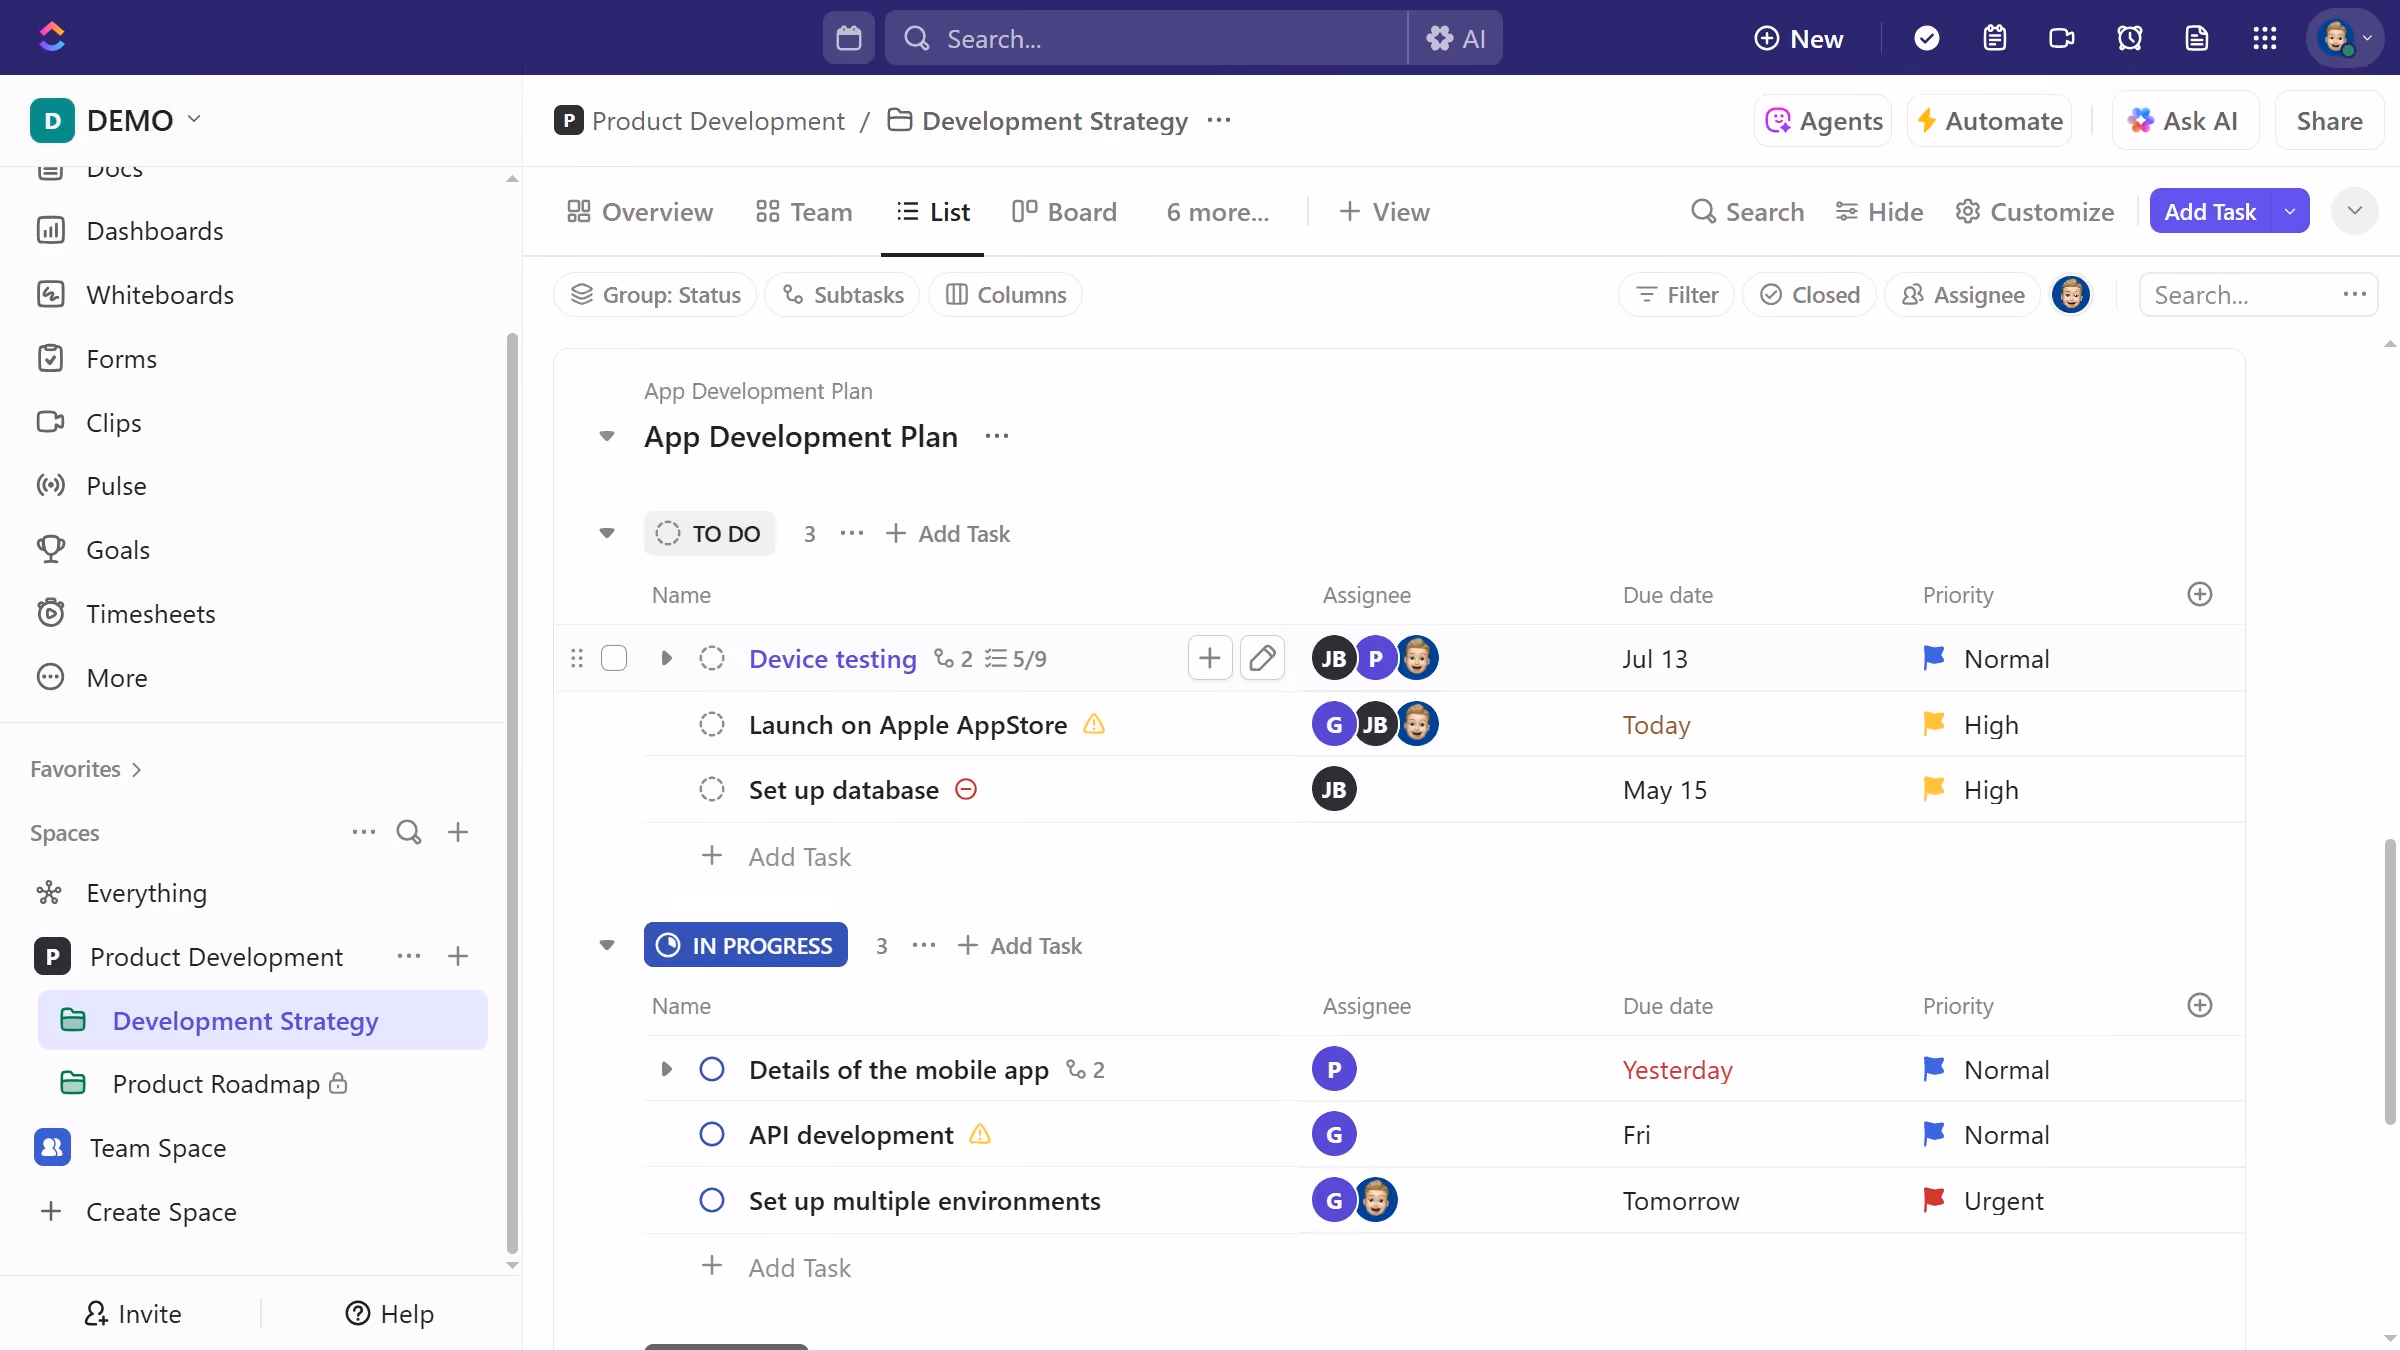
Task: Focus the top Search field
Action: [1146, 38]
